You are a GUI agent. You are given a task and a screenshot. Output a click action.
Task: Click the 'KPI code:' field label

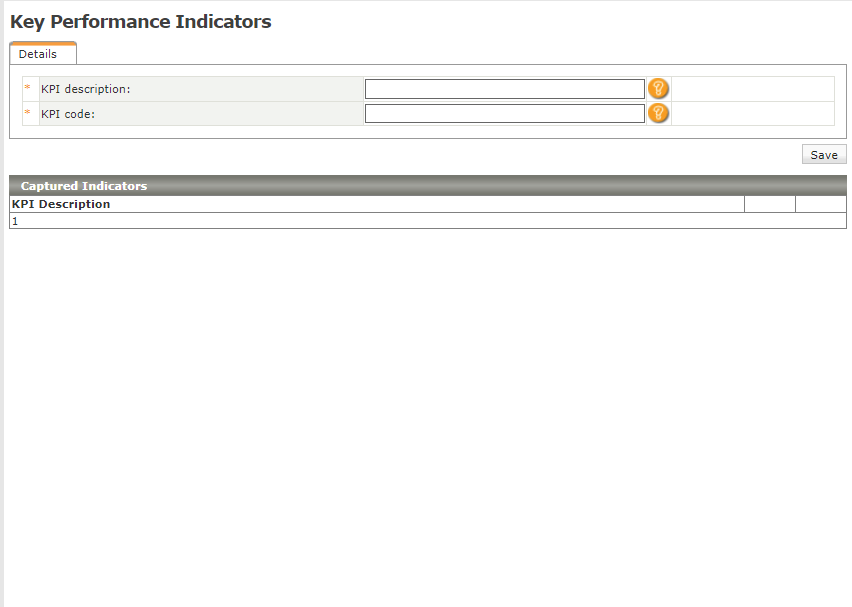click(x=68, y=114)
